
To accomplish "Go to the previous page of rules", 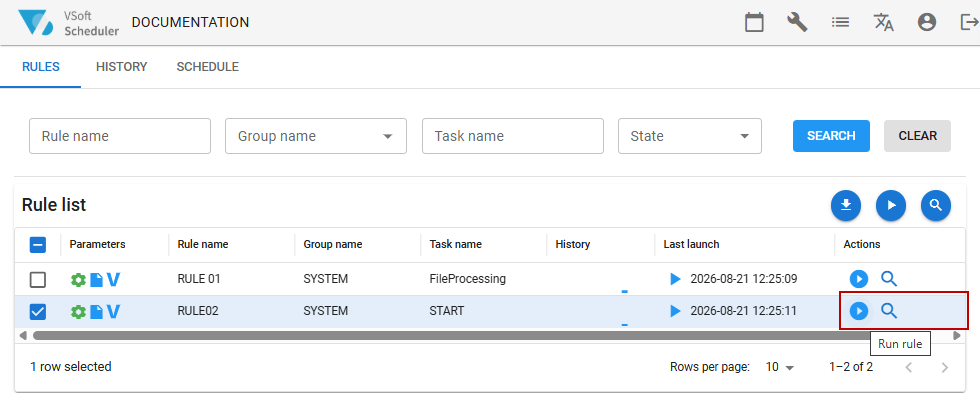I will click(909, 367).
